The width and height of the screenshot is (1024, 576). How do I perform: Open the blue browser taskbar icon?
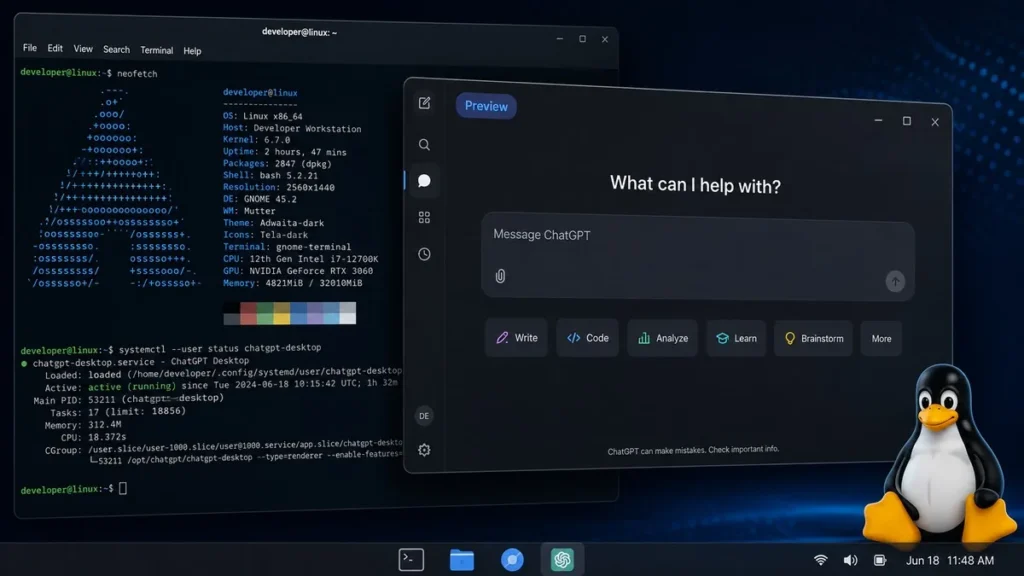point(512,560)
